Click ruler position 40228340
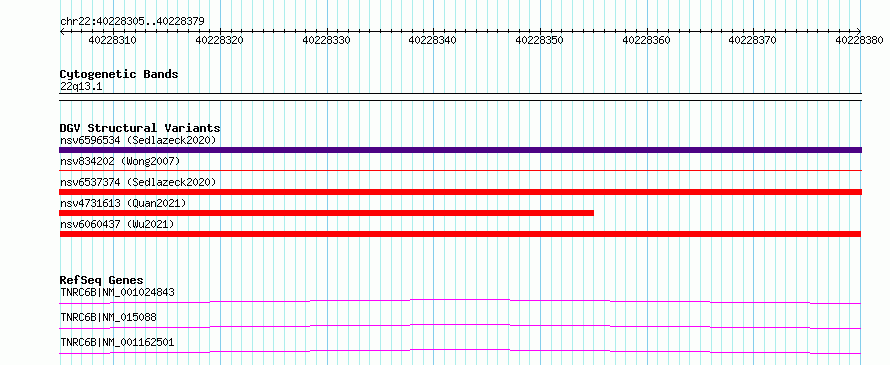The height and width of the screenshot is (365, 890). click(x=433, y=40)
